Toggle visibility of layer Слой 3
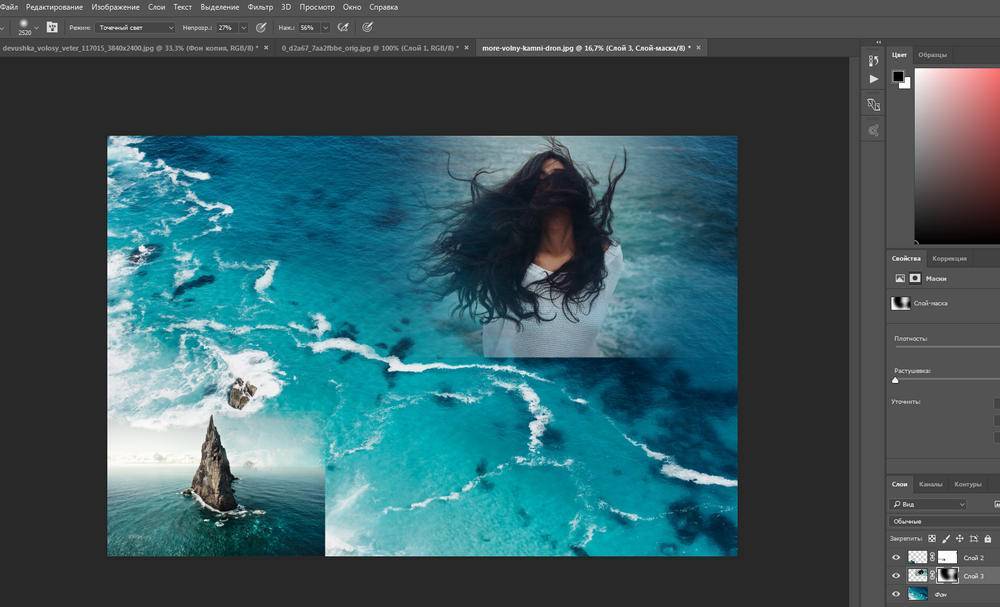1000x607 pixels. click(x=896, y=576)
